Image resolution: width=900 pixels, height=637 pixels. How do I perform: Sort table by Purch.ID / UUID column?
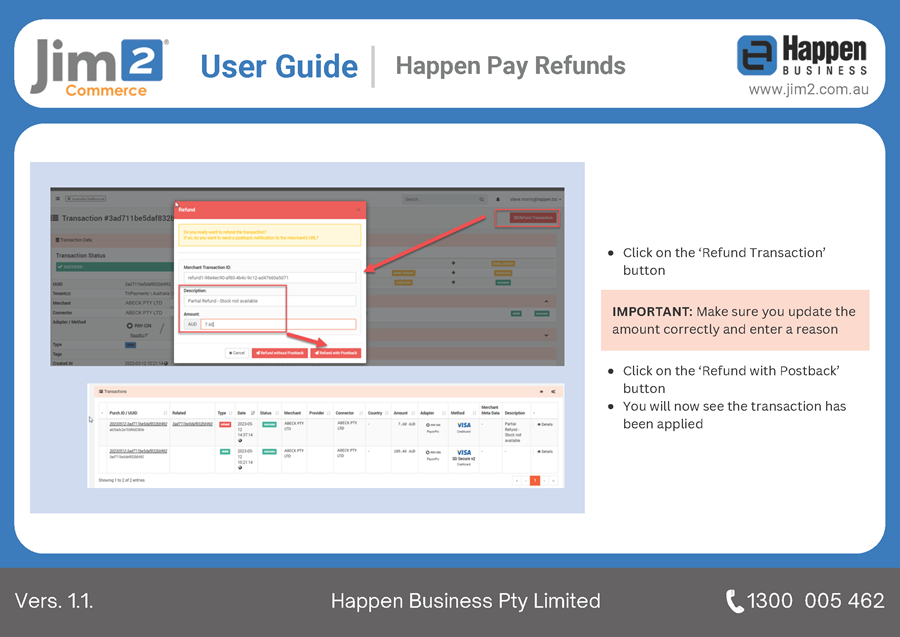click(138, 413)
